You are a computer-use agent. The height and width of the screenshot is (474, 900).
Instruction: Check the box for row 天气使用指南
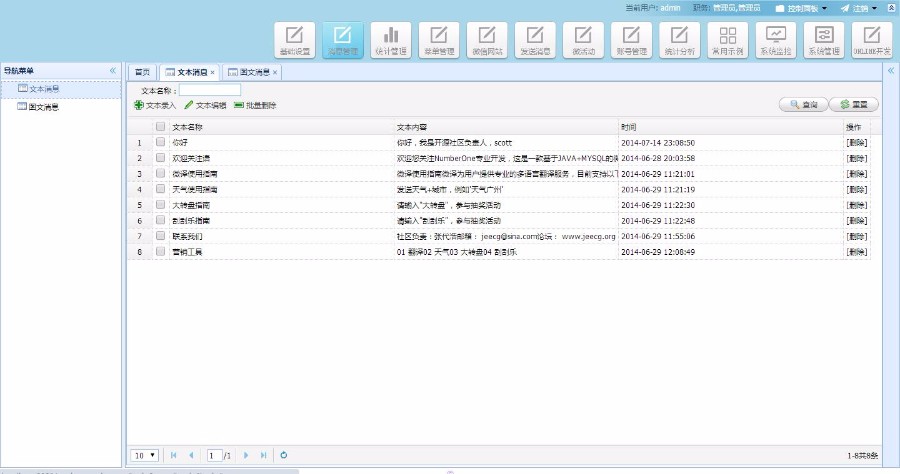coord(160,188)
